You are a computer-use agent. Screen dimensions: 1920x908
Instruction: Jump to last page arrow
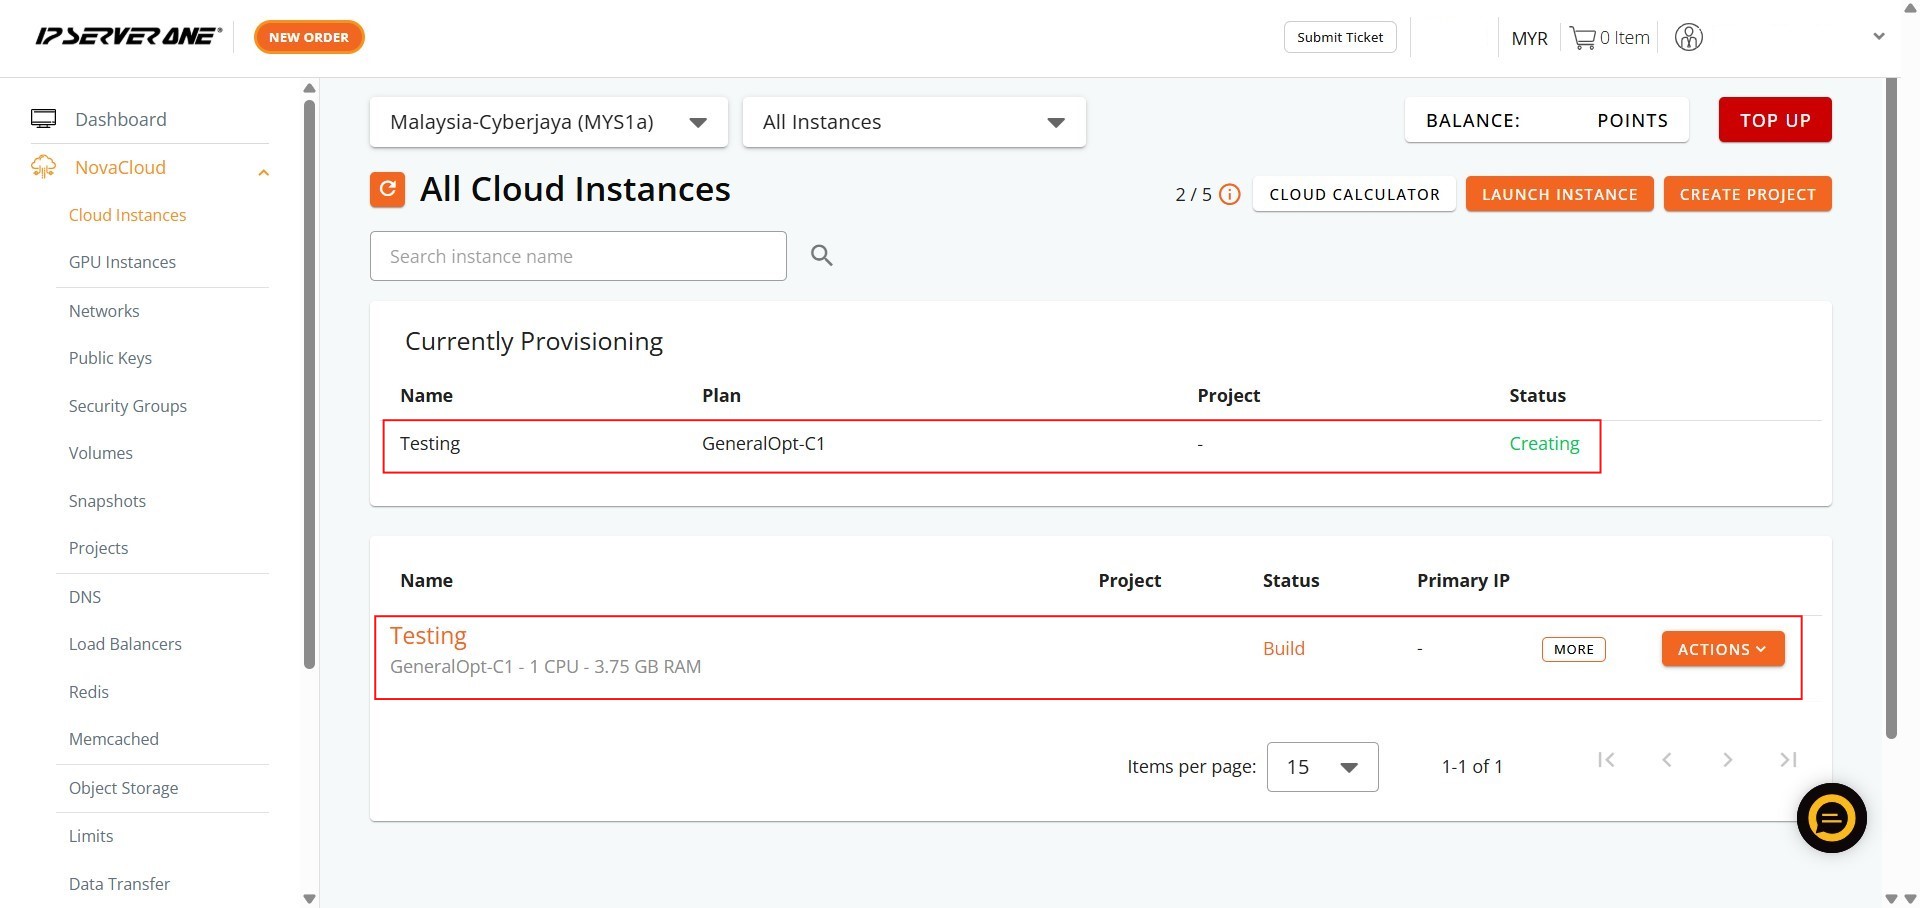[1788, 760]
